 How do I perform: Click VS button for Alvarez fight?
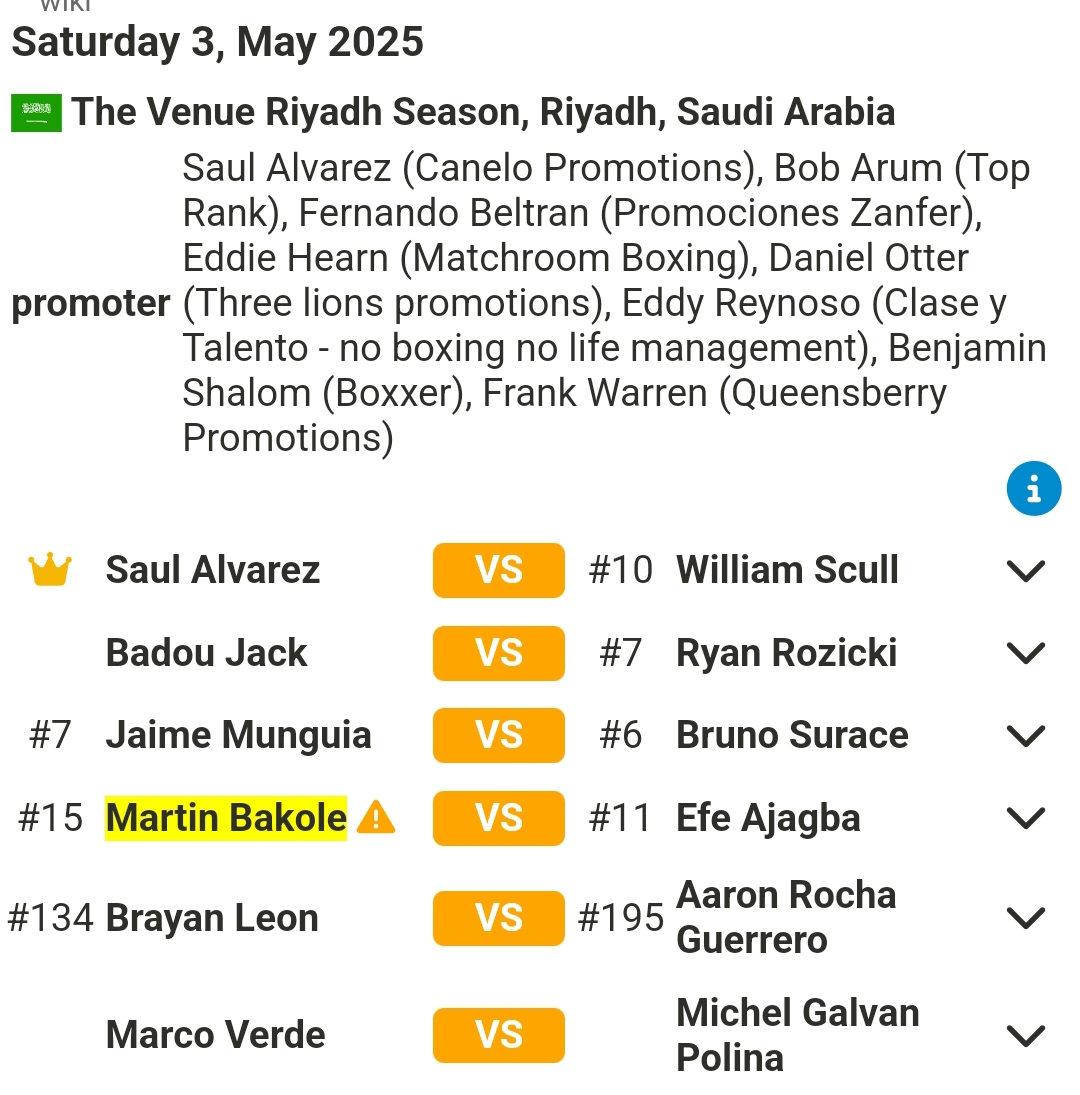coord(498,570)
